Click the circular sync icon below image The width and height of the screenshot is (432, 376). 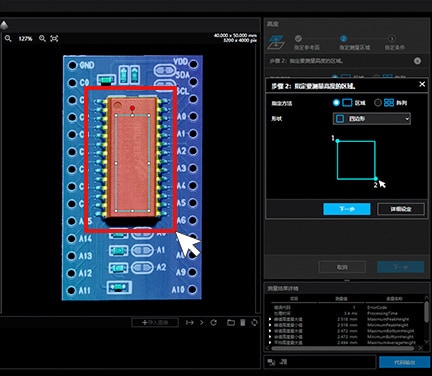click(x=254, y=322)
